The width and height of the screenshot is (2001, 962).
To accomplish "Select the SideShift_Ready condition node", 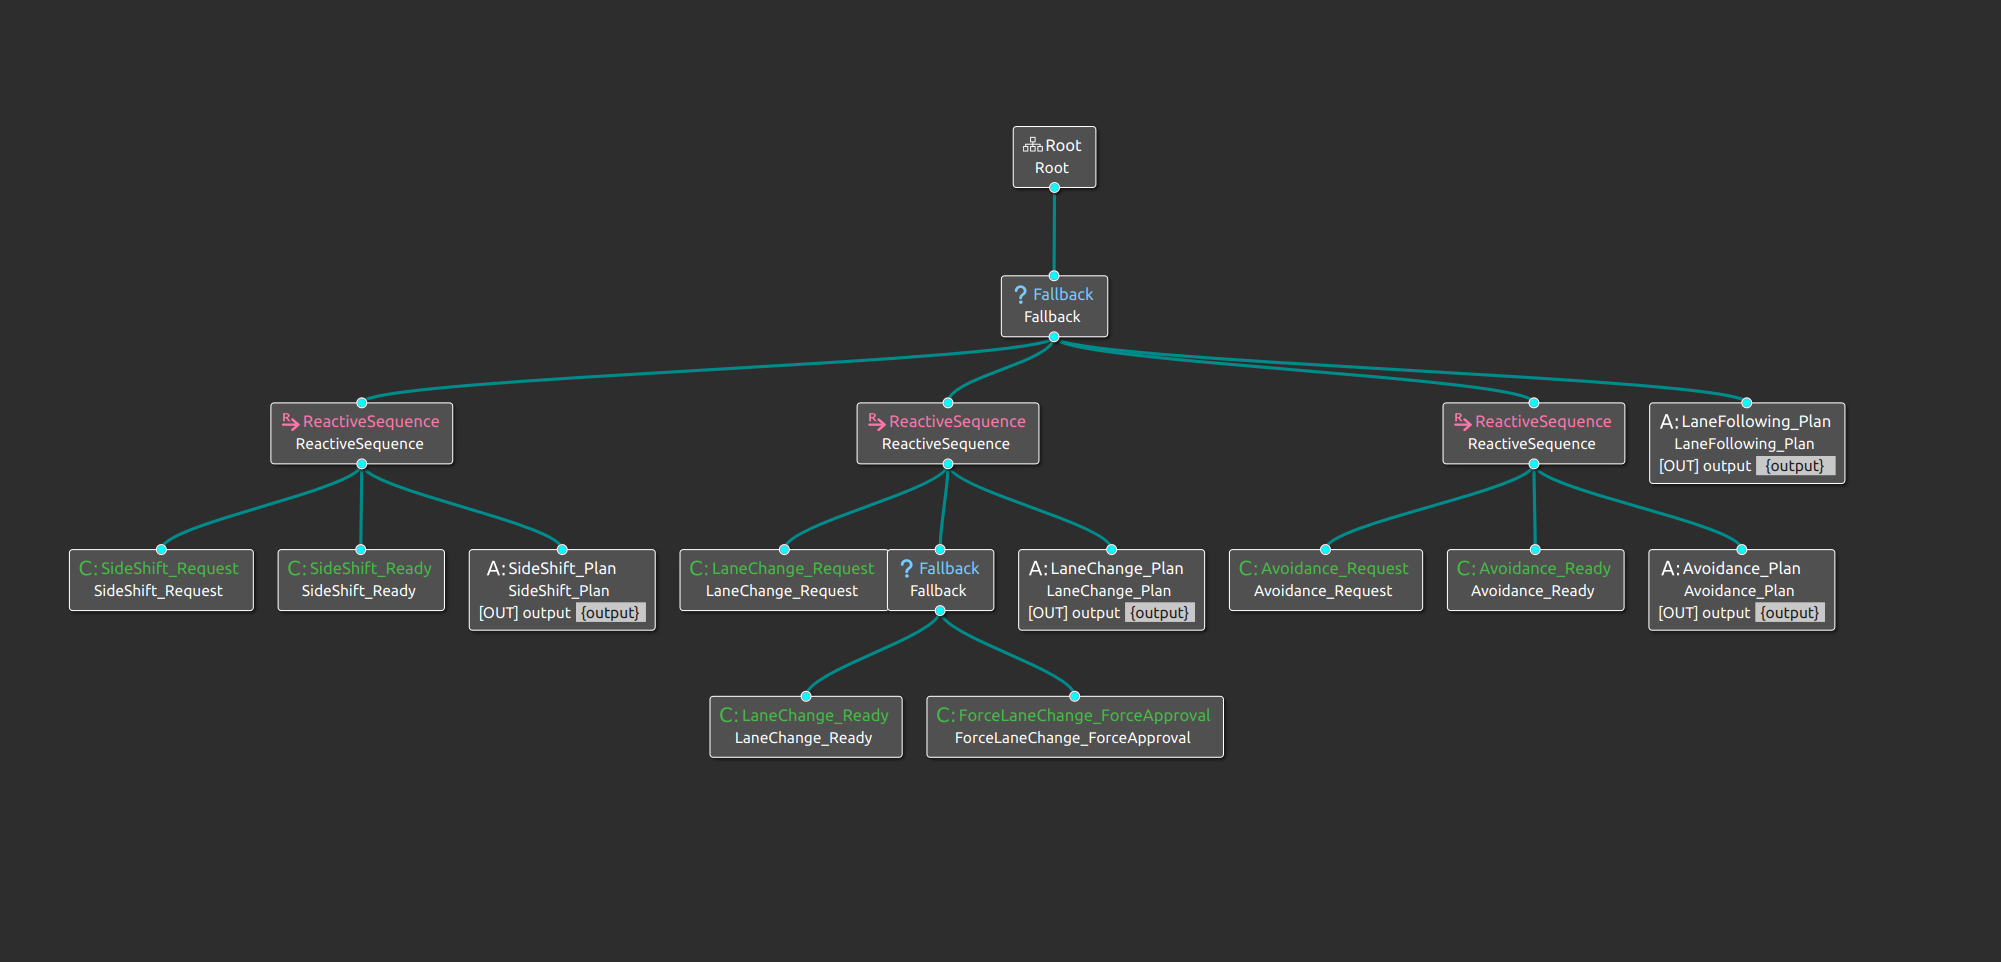I will click(x=360, y=579).
